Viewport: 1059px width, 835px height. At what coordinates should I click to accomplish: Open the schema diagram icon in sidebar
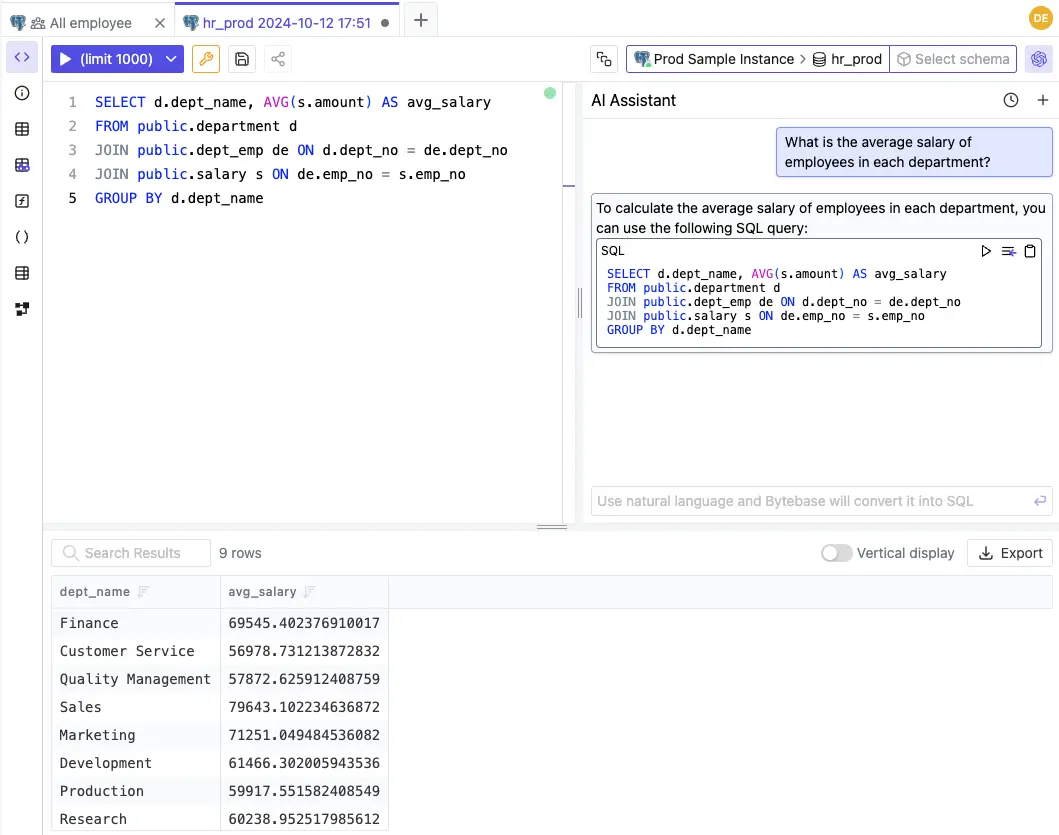(21, 309)
